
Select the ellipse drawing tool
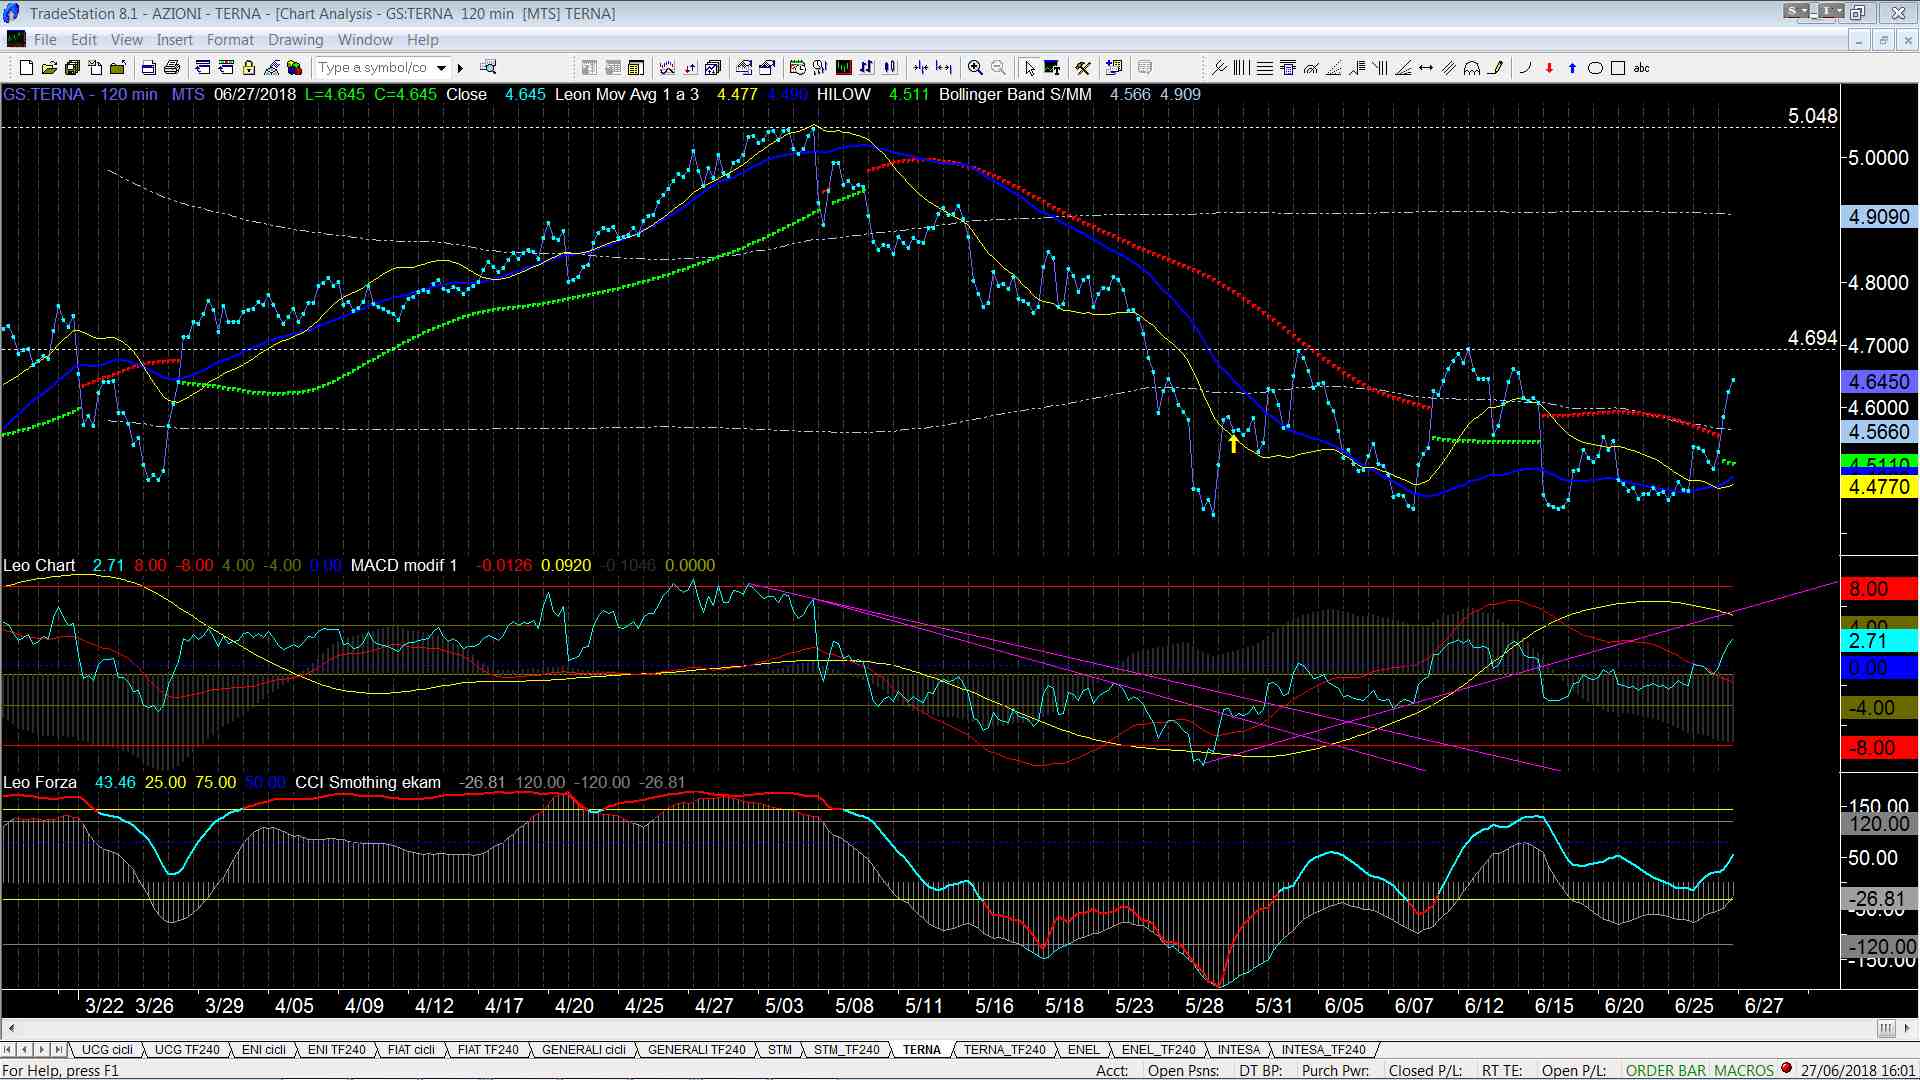click(1595, 68)
